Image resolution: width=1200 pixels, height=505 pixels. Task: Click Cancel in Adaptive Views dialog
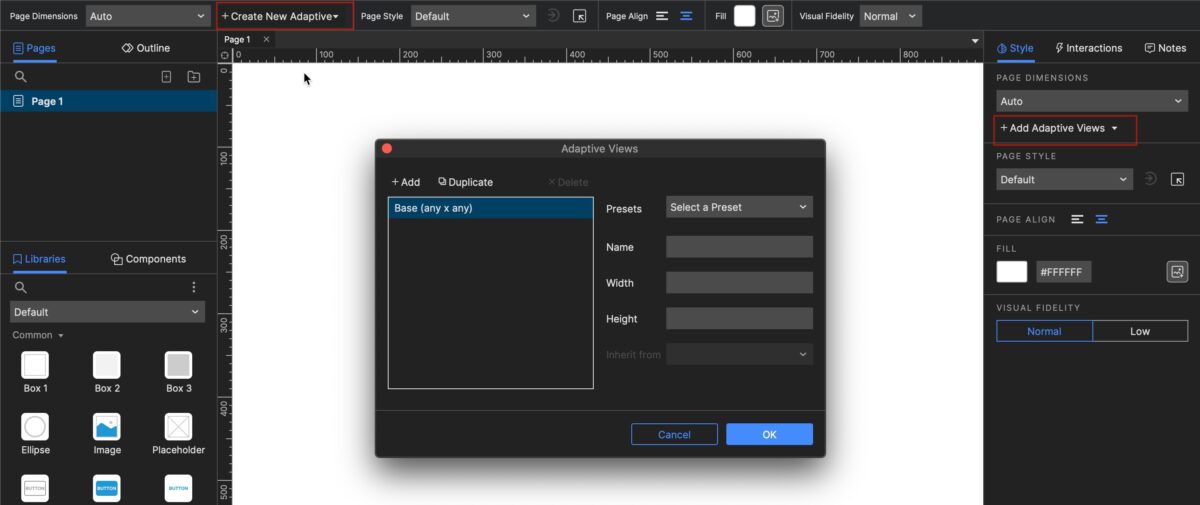pyautogui.click(x=674, y=434)
